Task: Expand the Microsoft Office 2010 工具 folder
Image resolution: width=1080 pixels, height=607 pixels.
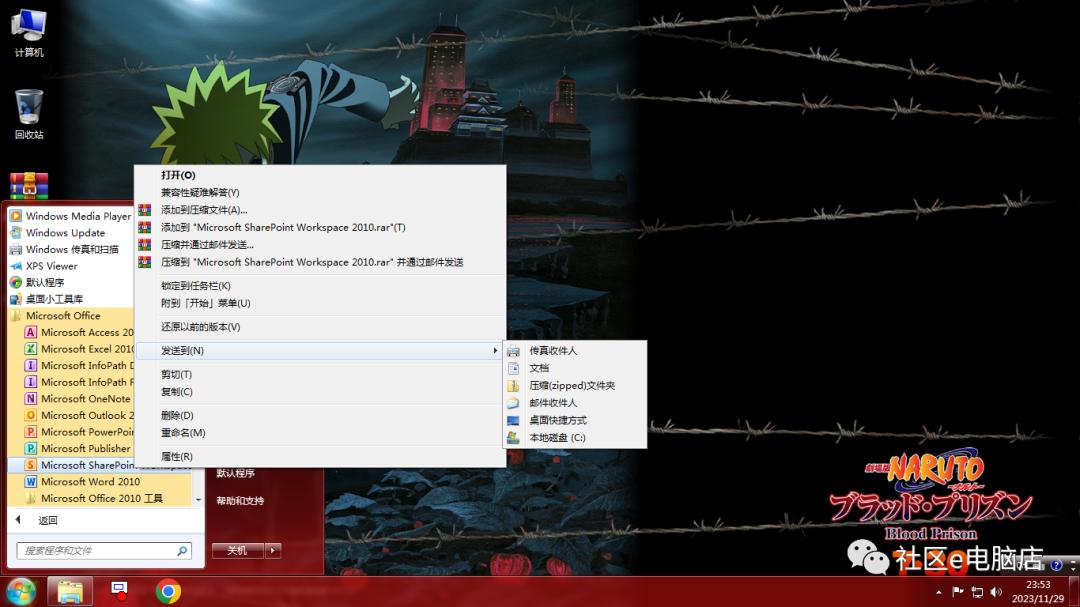Action: click(x=101, y=498)
